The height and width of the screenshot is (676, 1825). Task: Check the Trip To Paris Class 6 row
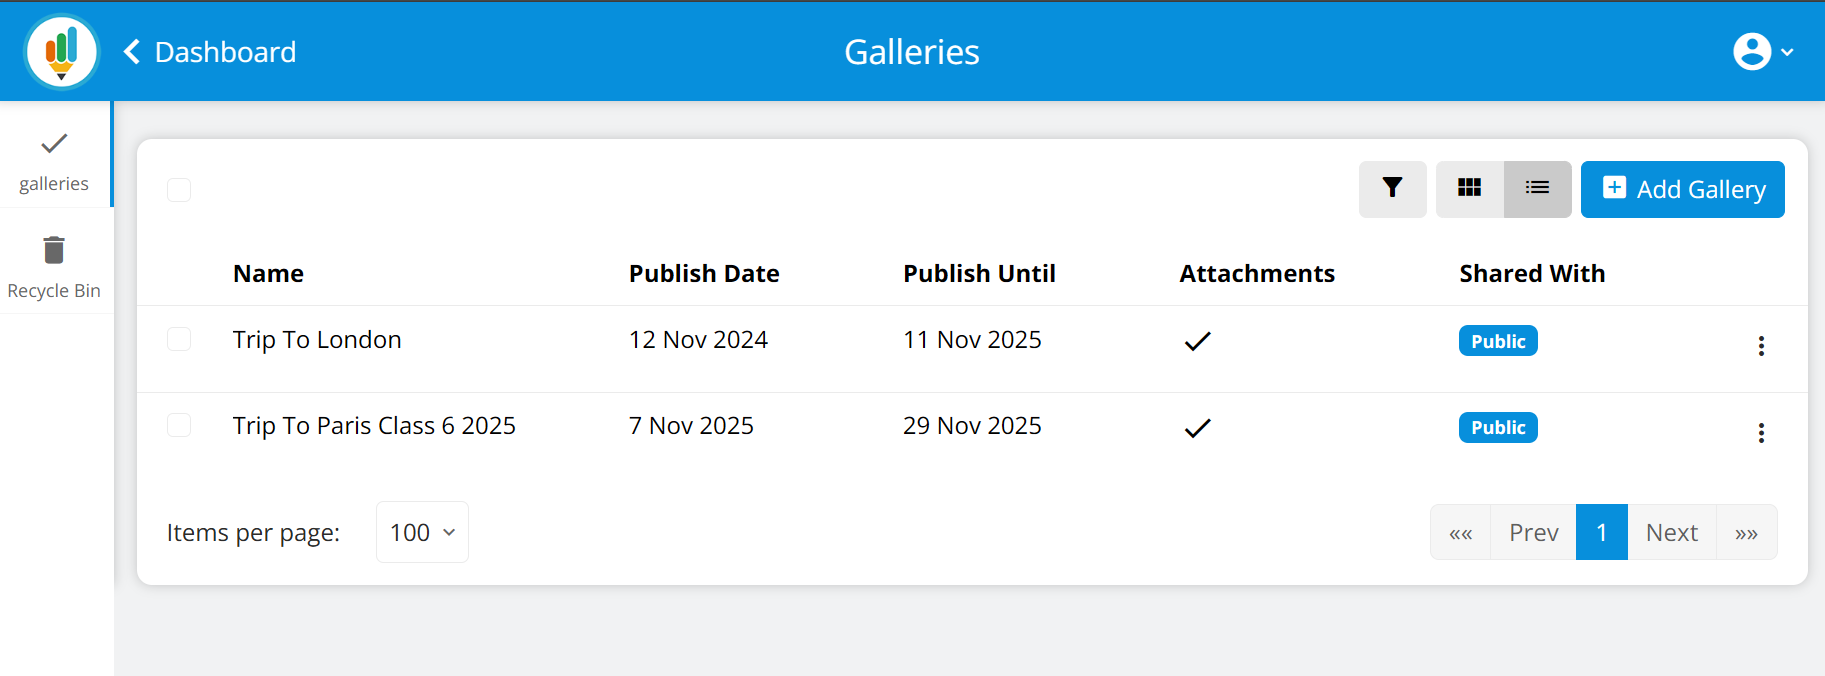click(x=179, y=425)
